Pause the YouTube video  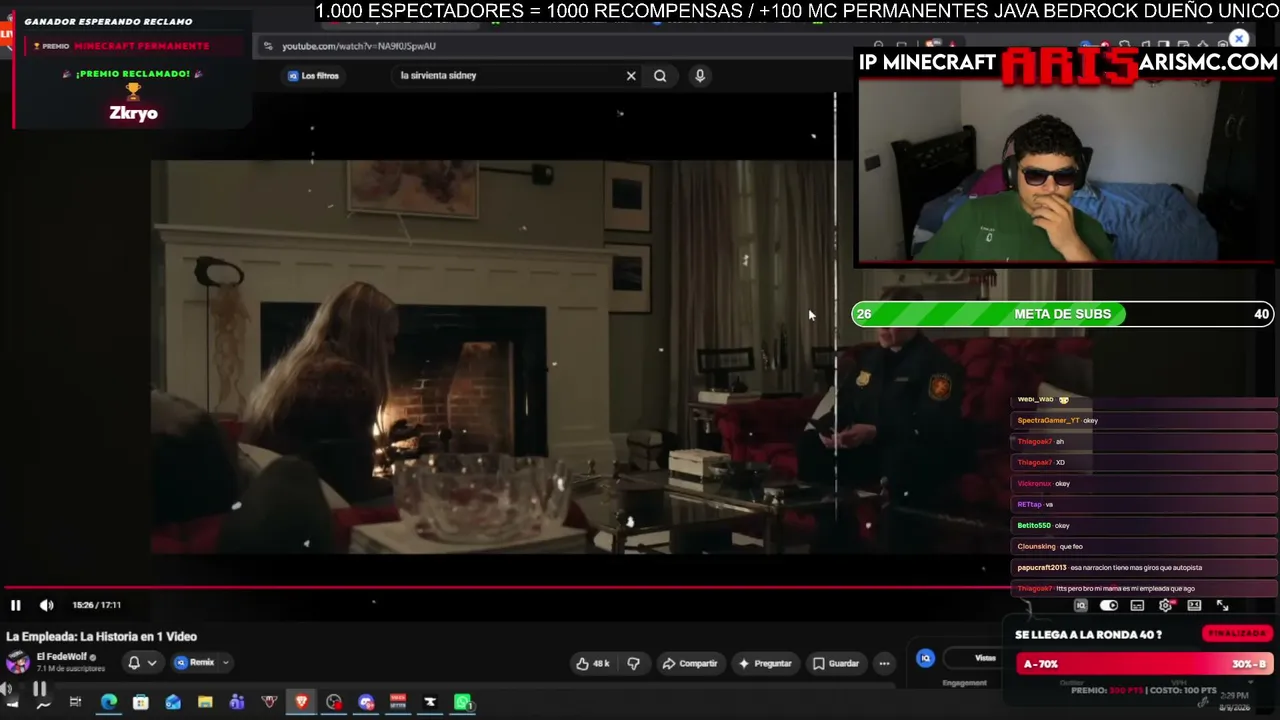click(15, 605)
